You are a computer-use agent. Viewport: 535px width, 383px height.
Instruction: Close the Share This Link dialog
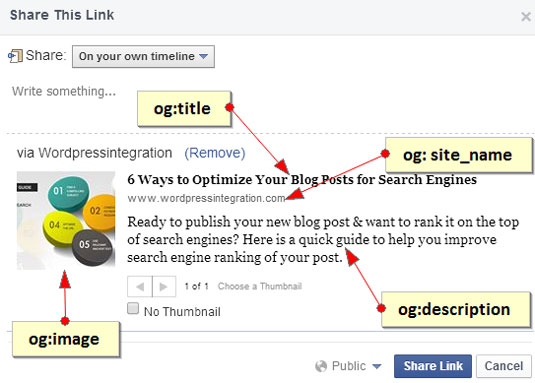coord(526,16)
